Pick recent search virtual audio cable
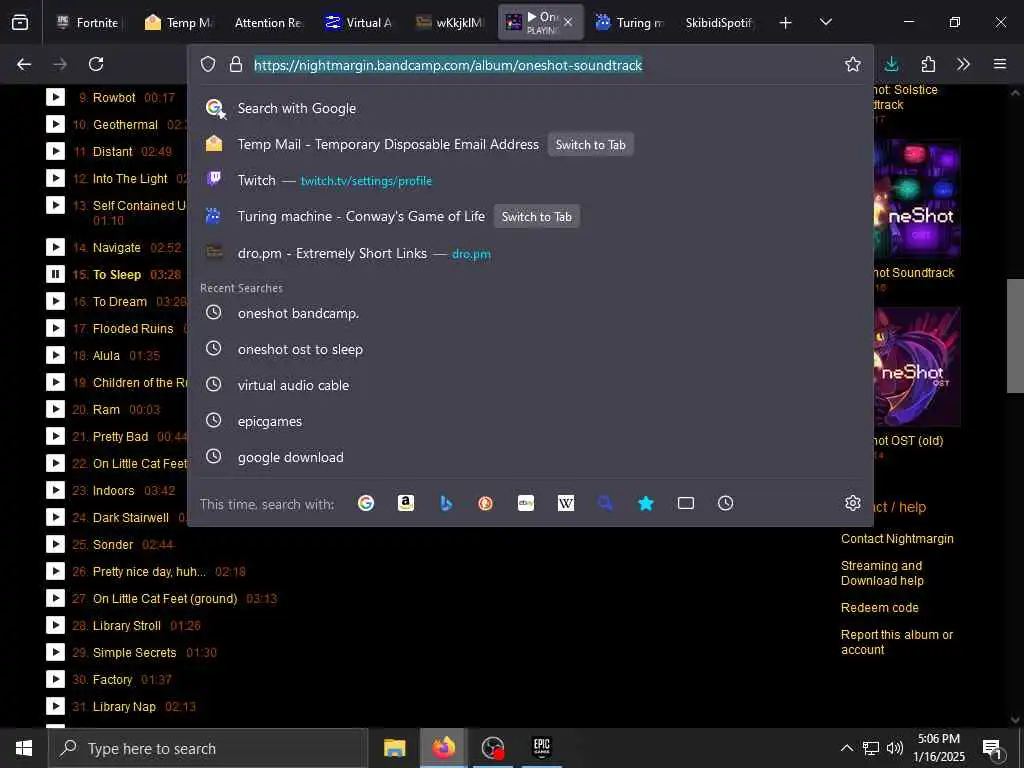Image resolution: width=1024 pixels, height=768 pixels. [530, 385]
